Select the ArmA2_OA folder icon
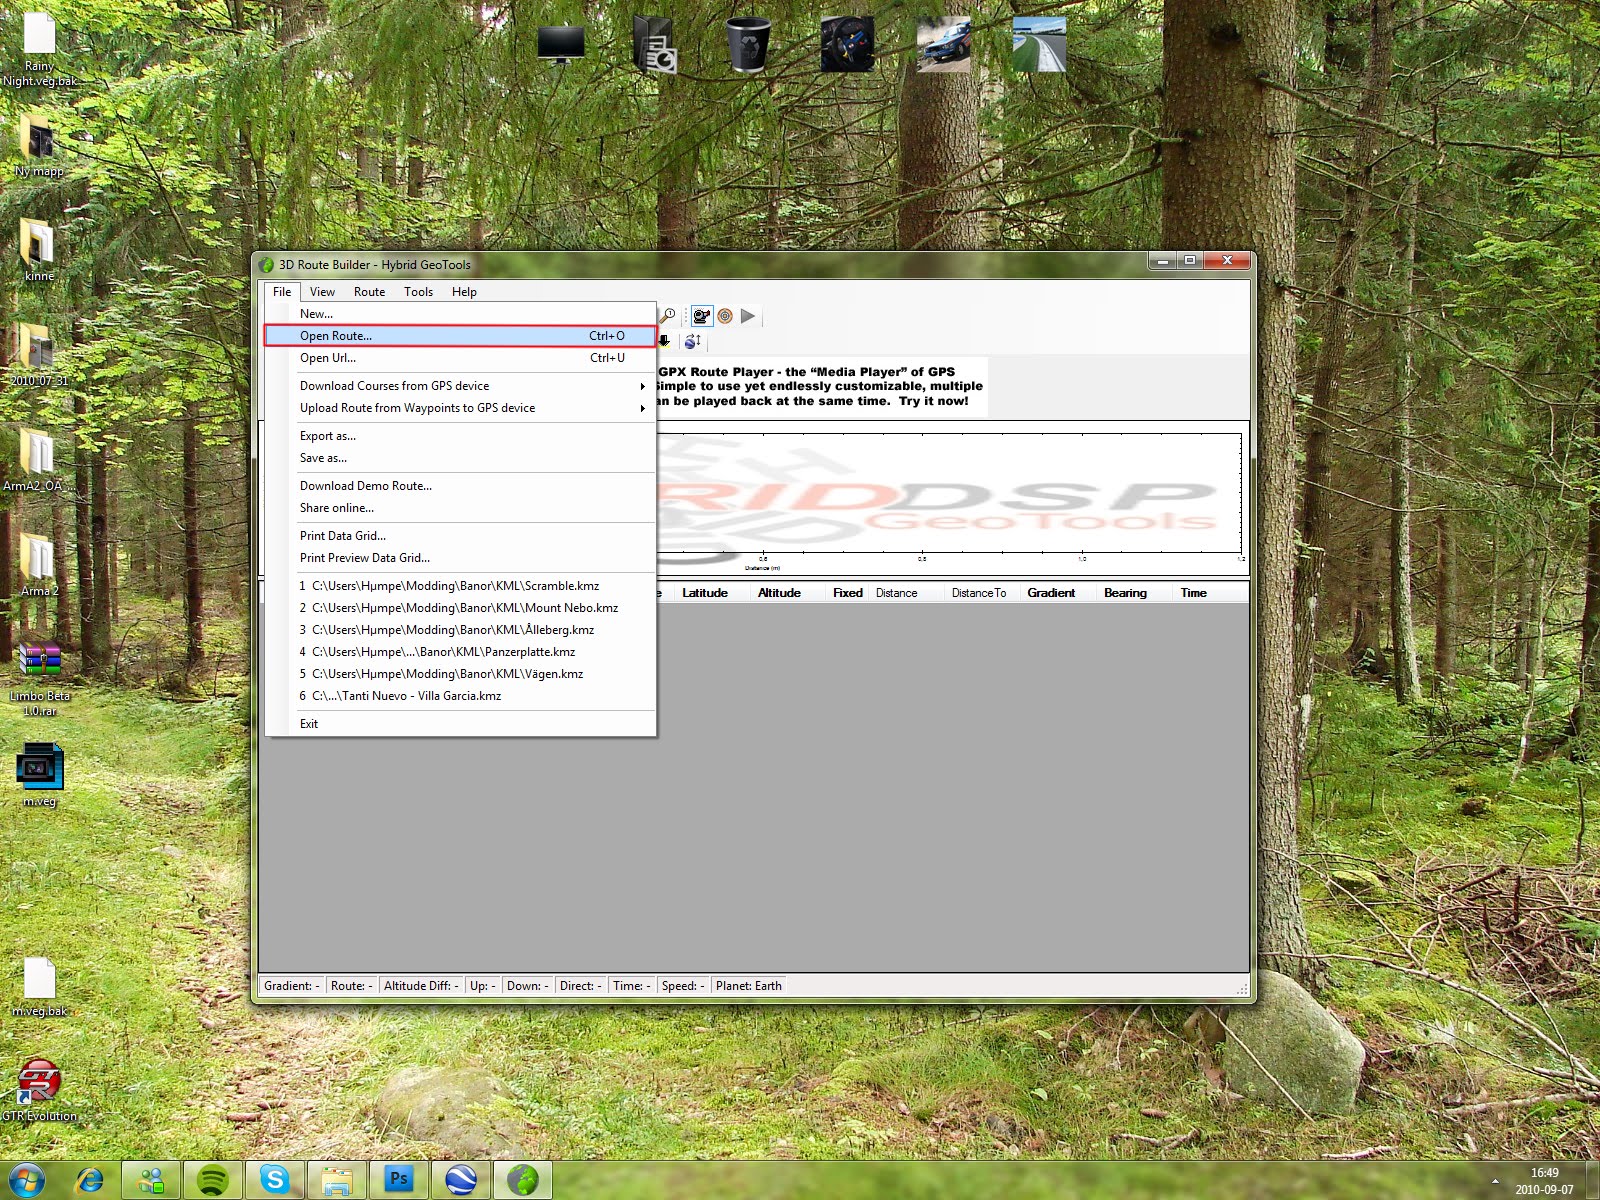 tap(37, 460)
